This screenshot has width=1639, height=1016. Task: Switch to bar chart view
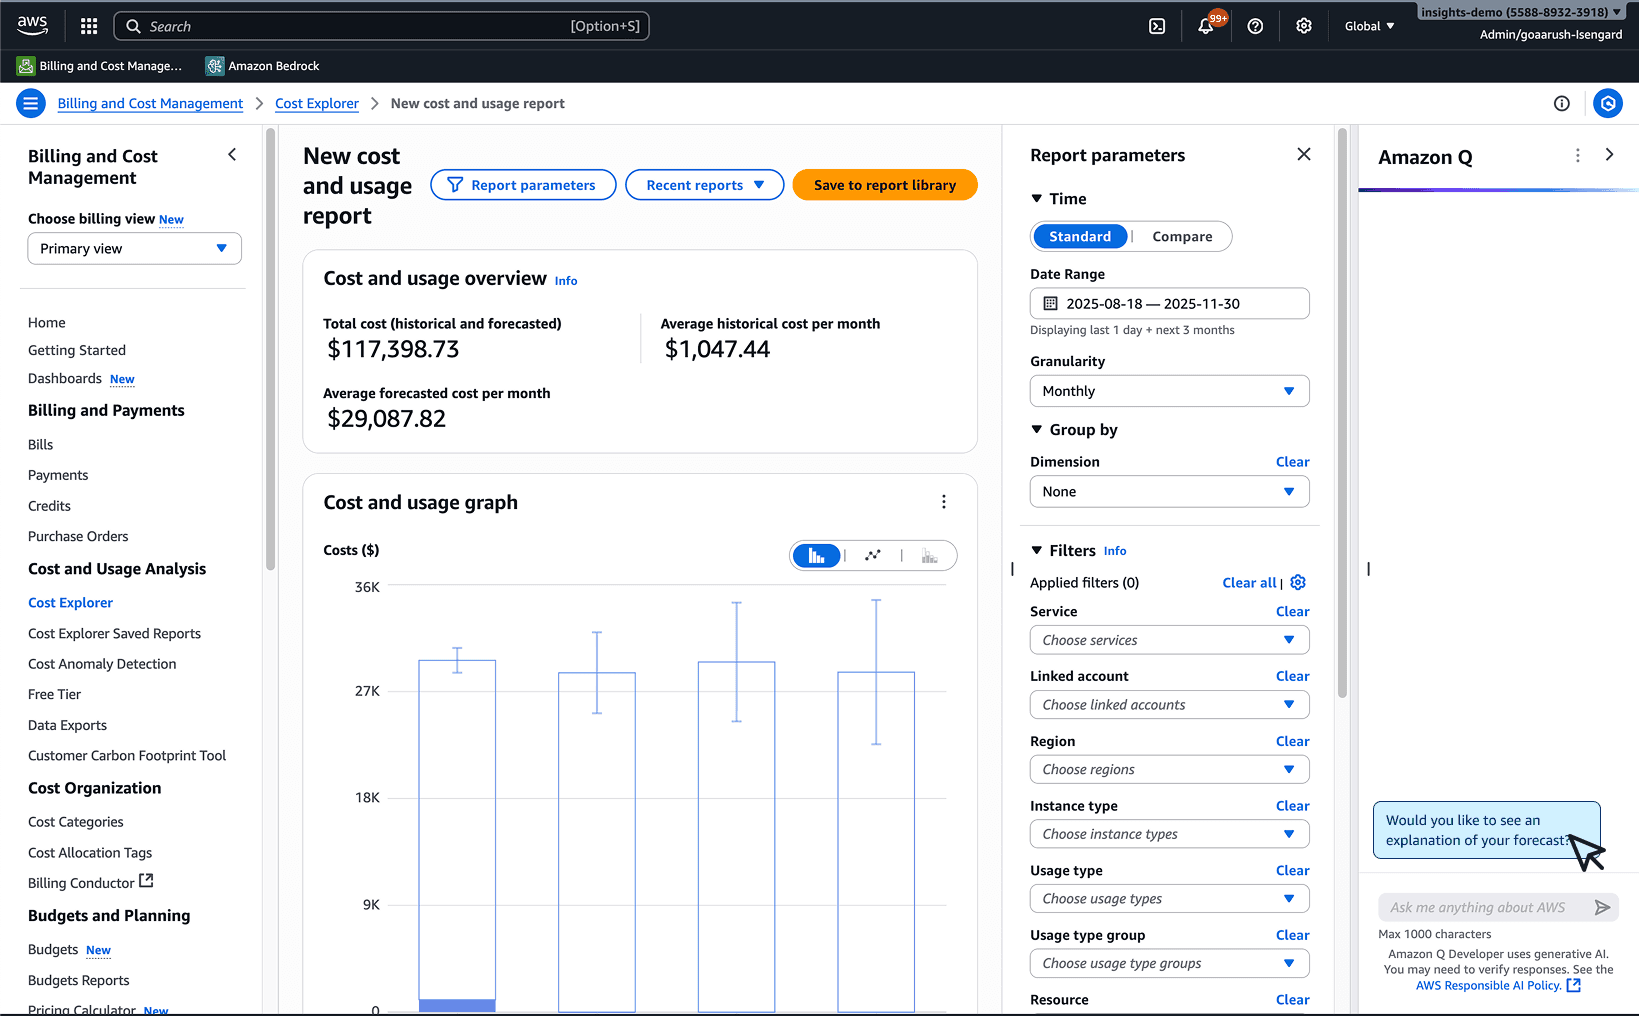click(x=816, y=556)
